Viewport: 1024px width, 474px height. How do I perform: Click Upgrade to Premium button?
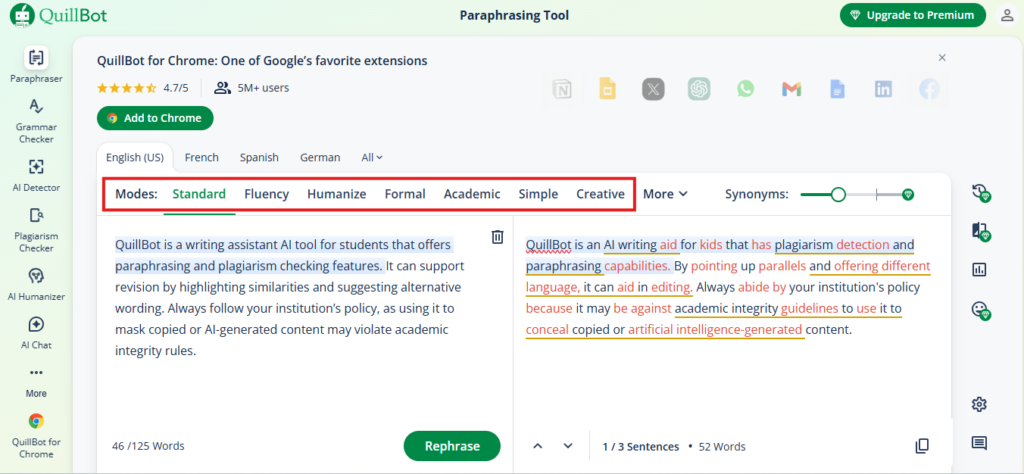pyautogui.click(x=912, y=15)
